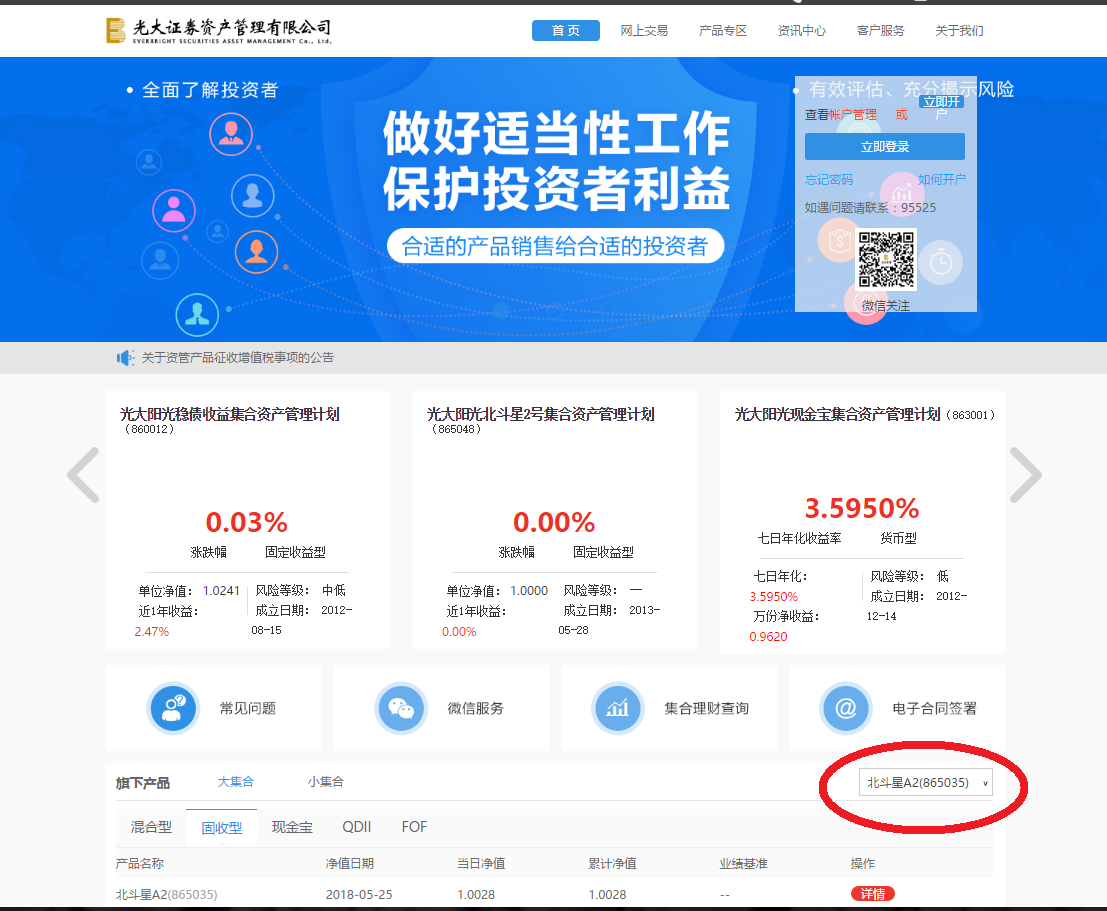The height and width of the screenshot is (911, 1107).
Task: Open the 集合理财查询 link
Action: (x=707, y=708)
